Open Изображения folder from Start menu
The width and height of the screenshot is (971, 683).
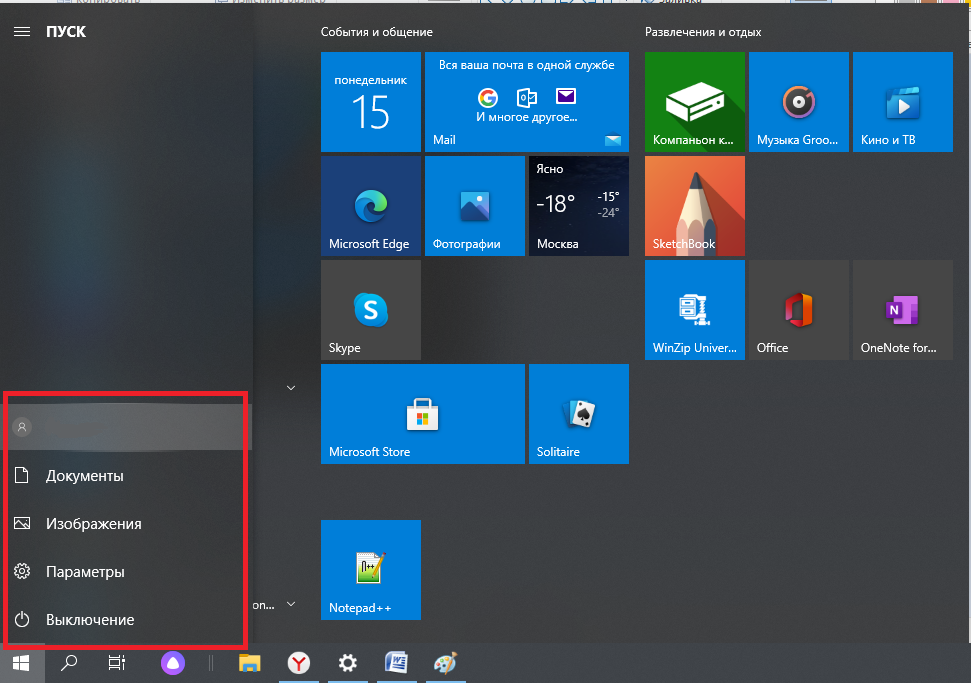pos(124,524)
